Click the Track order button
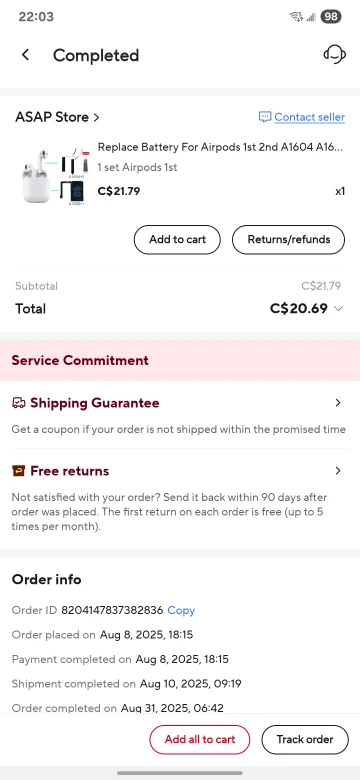This screenshot has width=360, height=780. 305,739
